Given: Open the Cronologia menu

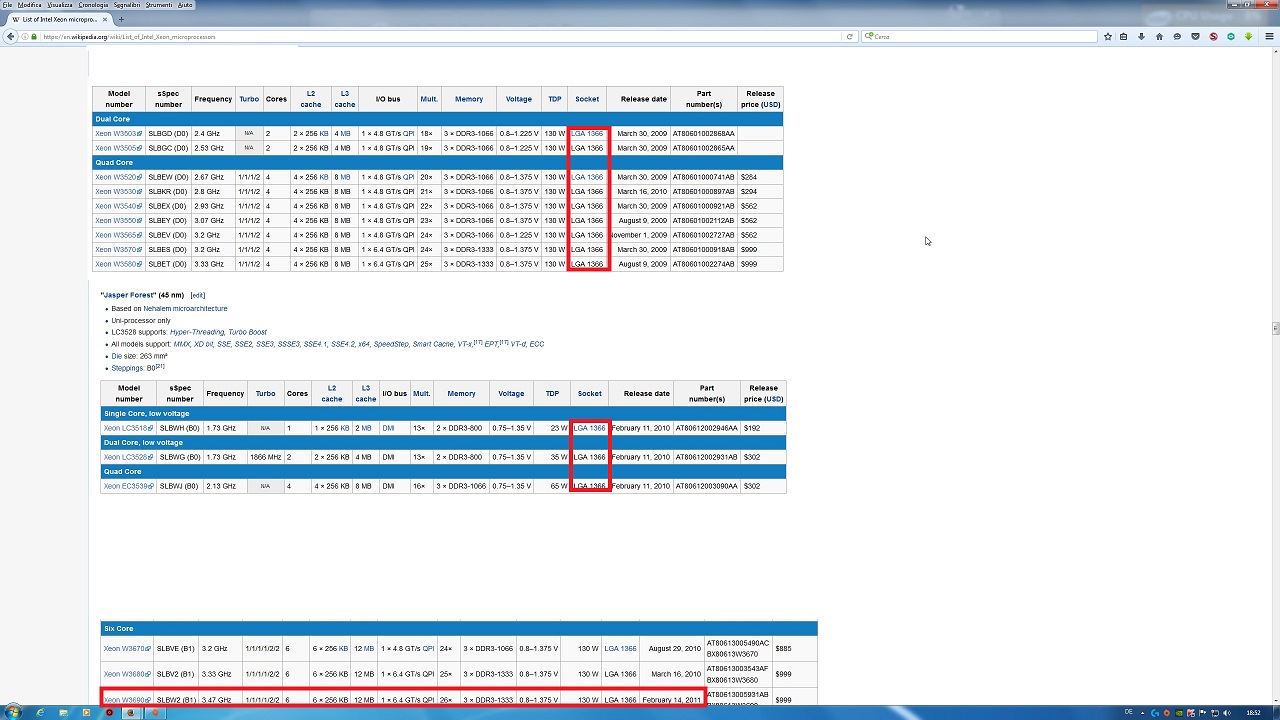Looking at the screenshot, I should [x=93, y=5].
